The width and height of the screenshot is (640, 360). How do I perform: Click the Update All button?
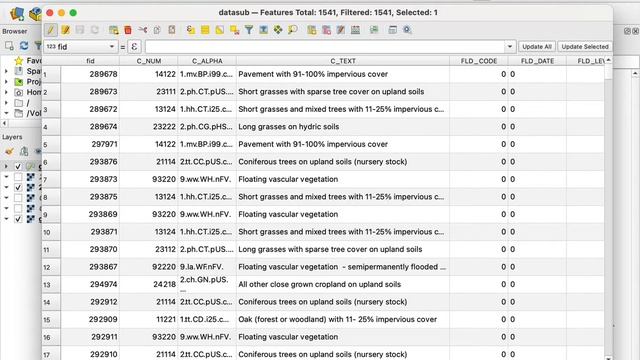click(x=537, y=47)
